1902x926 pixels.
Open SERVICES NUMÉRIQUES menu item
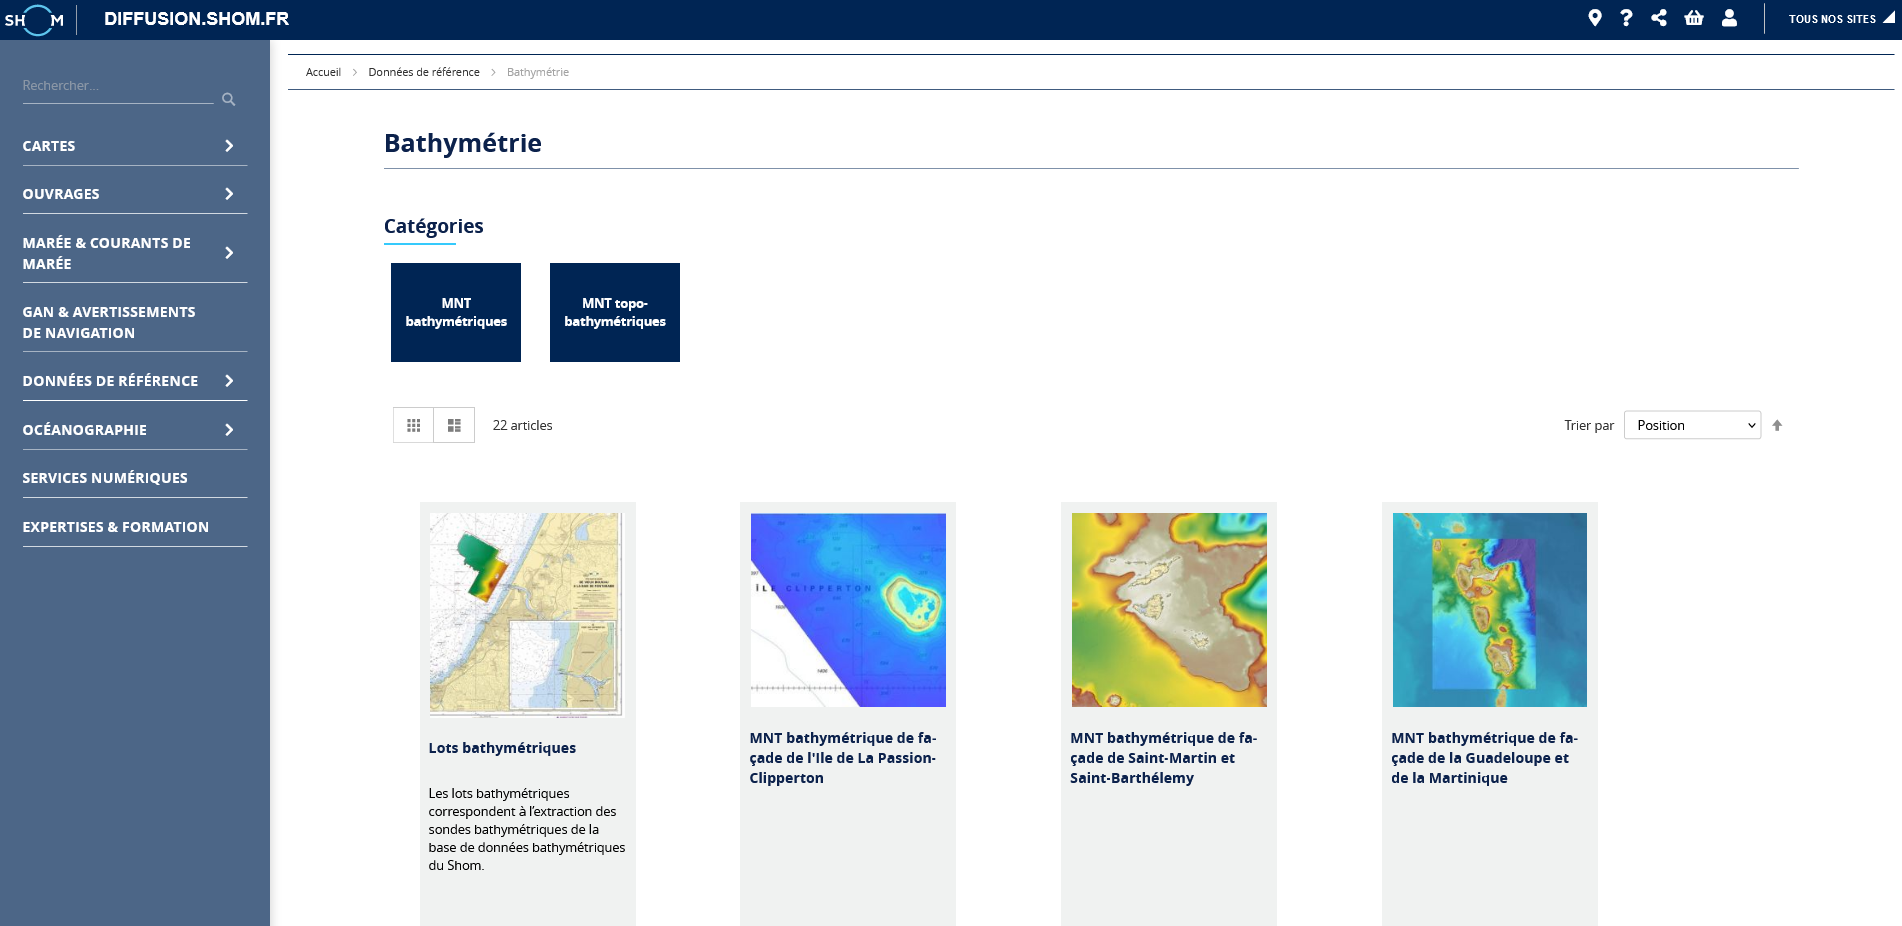tap(105, 478)
